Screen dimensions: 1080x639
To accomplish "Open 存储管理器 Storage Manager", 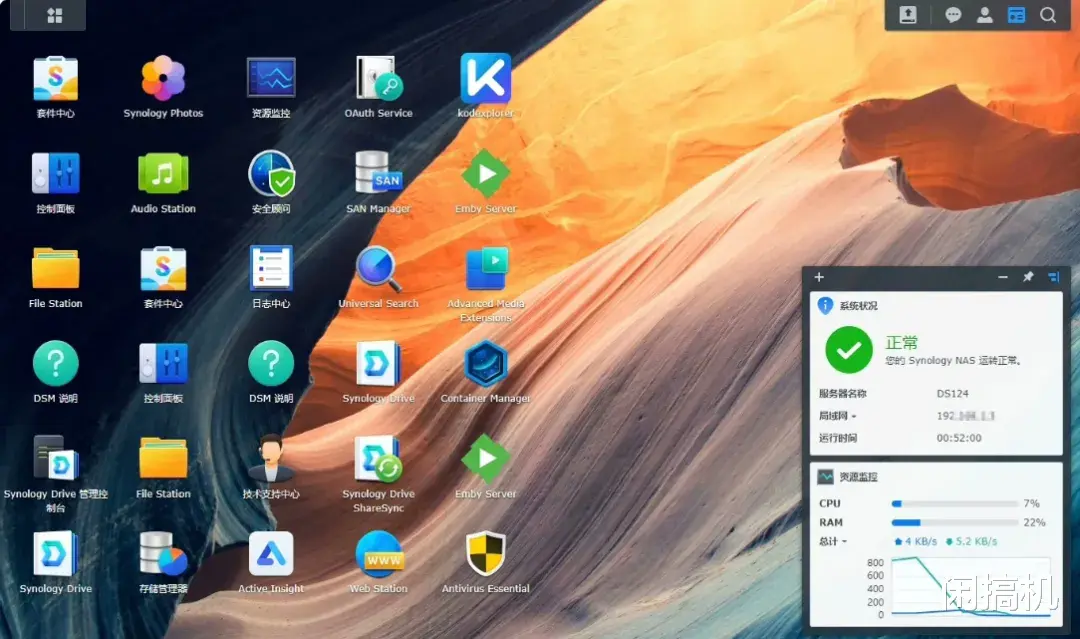I will pos(163,563).
